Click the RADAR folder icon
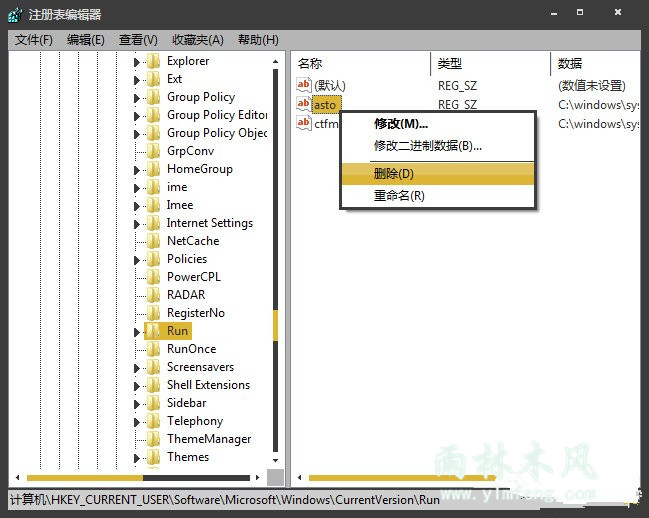The height and width of the screenshot is (518, 649). coord(154,295)
